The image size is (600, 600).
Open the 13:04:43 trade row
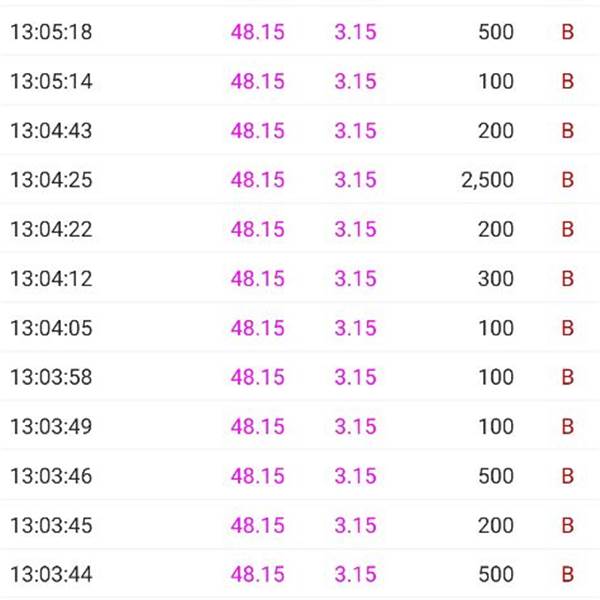[300, 130]
